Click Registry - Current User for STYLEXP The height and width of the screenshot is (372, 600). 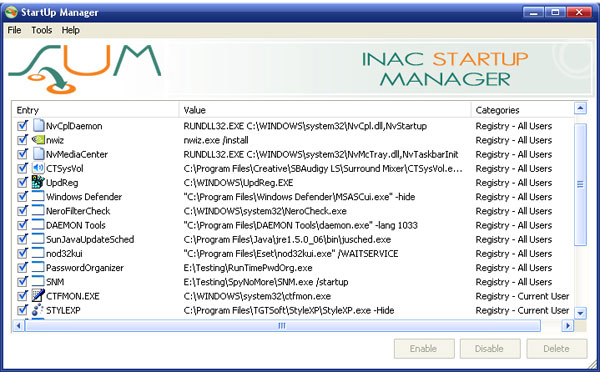[522, 310]
